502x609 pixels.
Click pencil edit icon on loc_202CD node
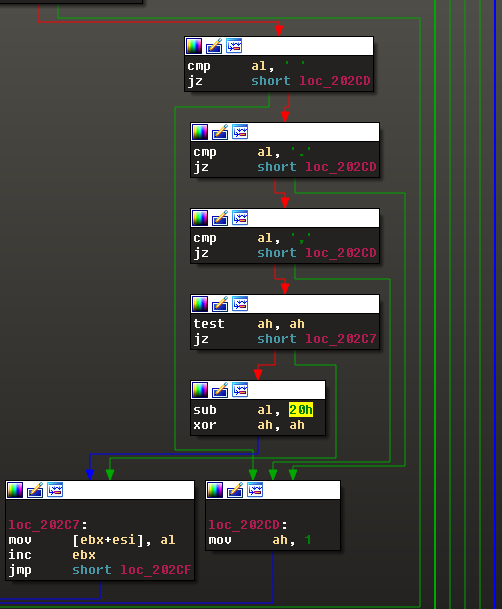(x=235, y=490)
